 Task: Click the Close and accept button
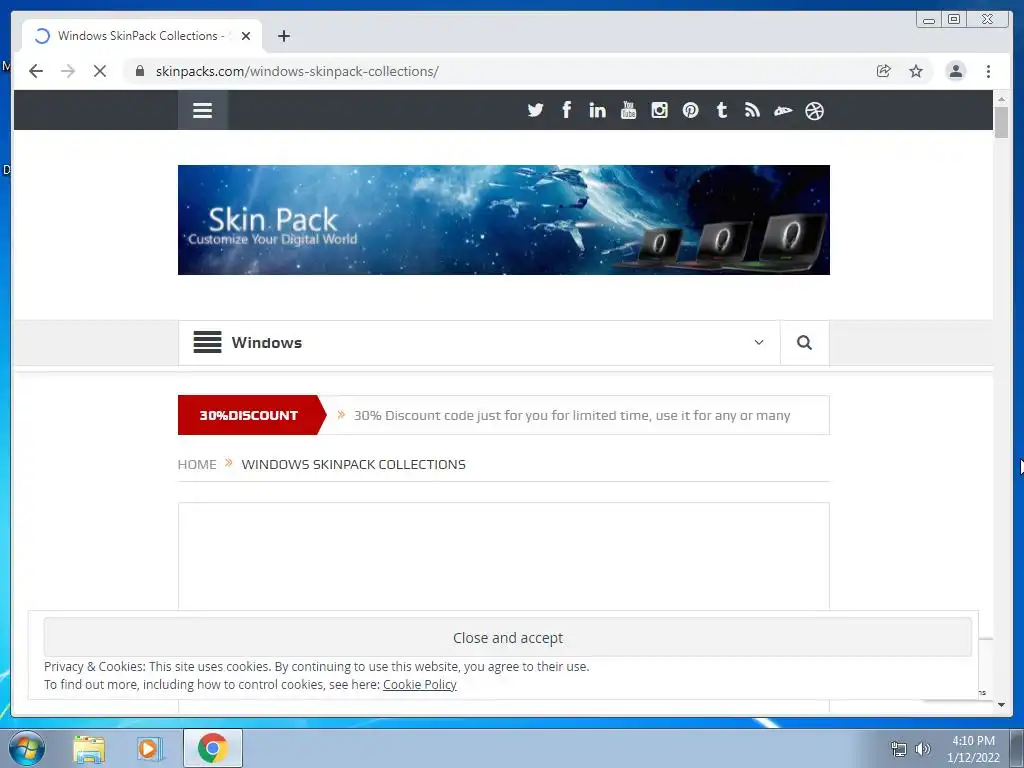507,637
